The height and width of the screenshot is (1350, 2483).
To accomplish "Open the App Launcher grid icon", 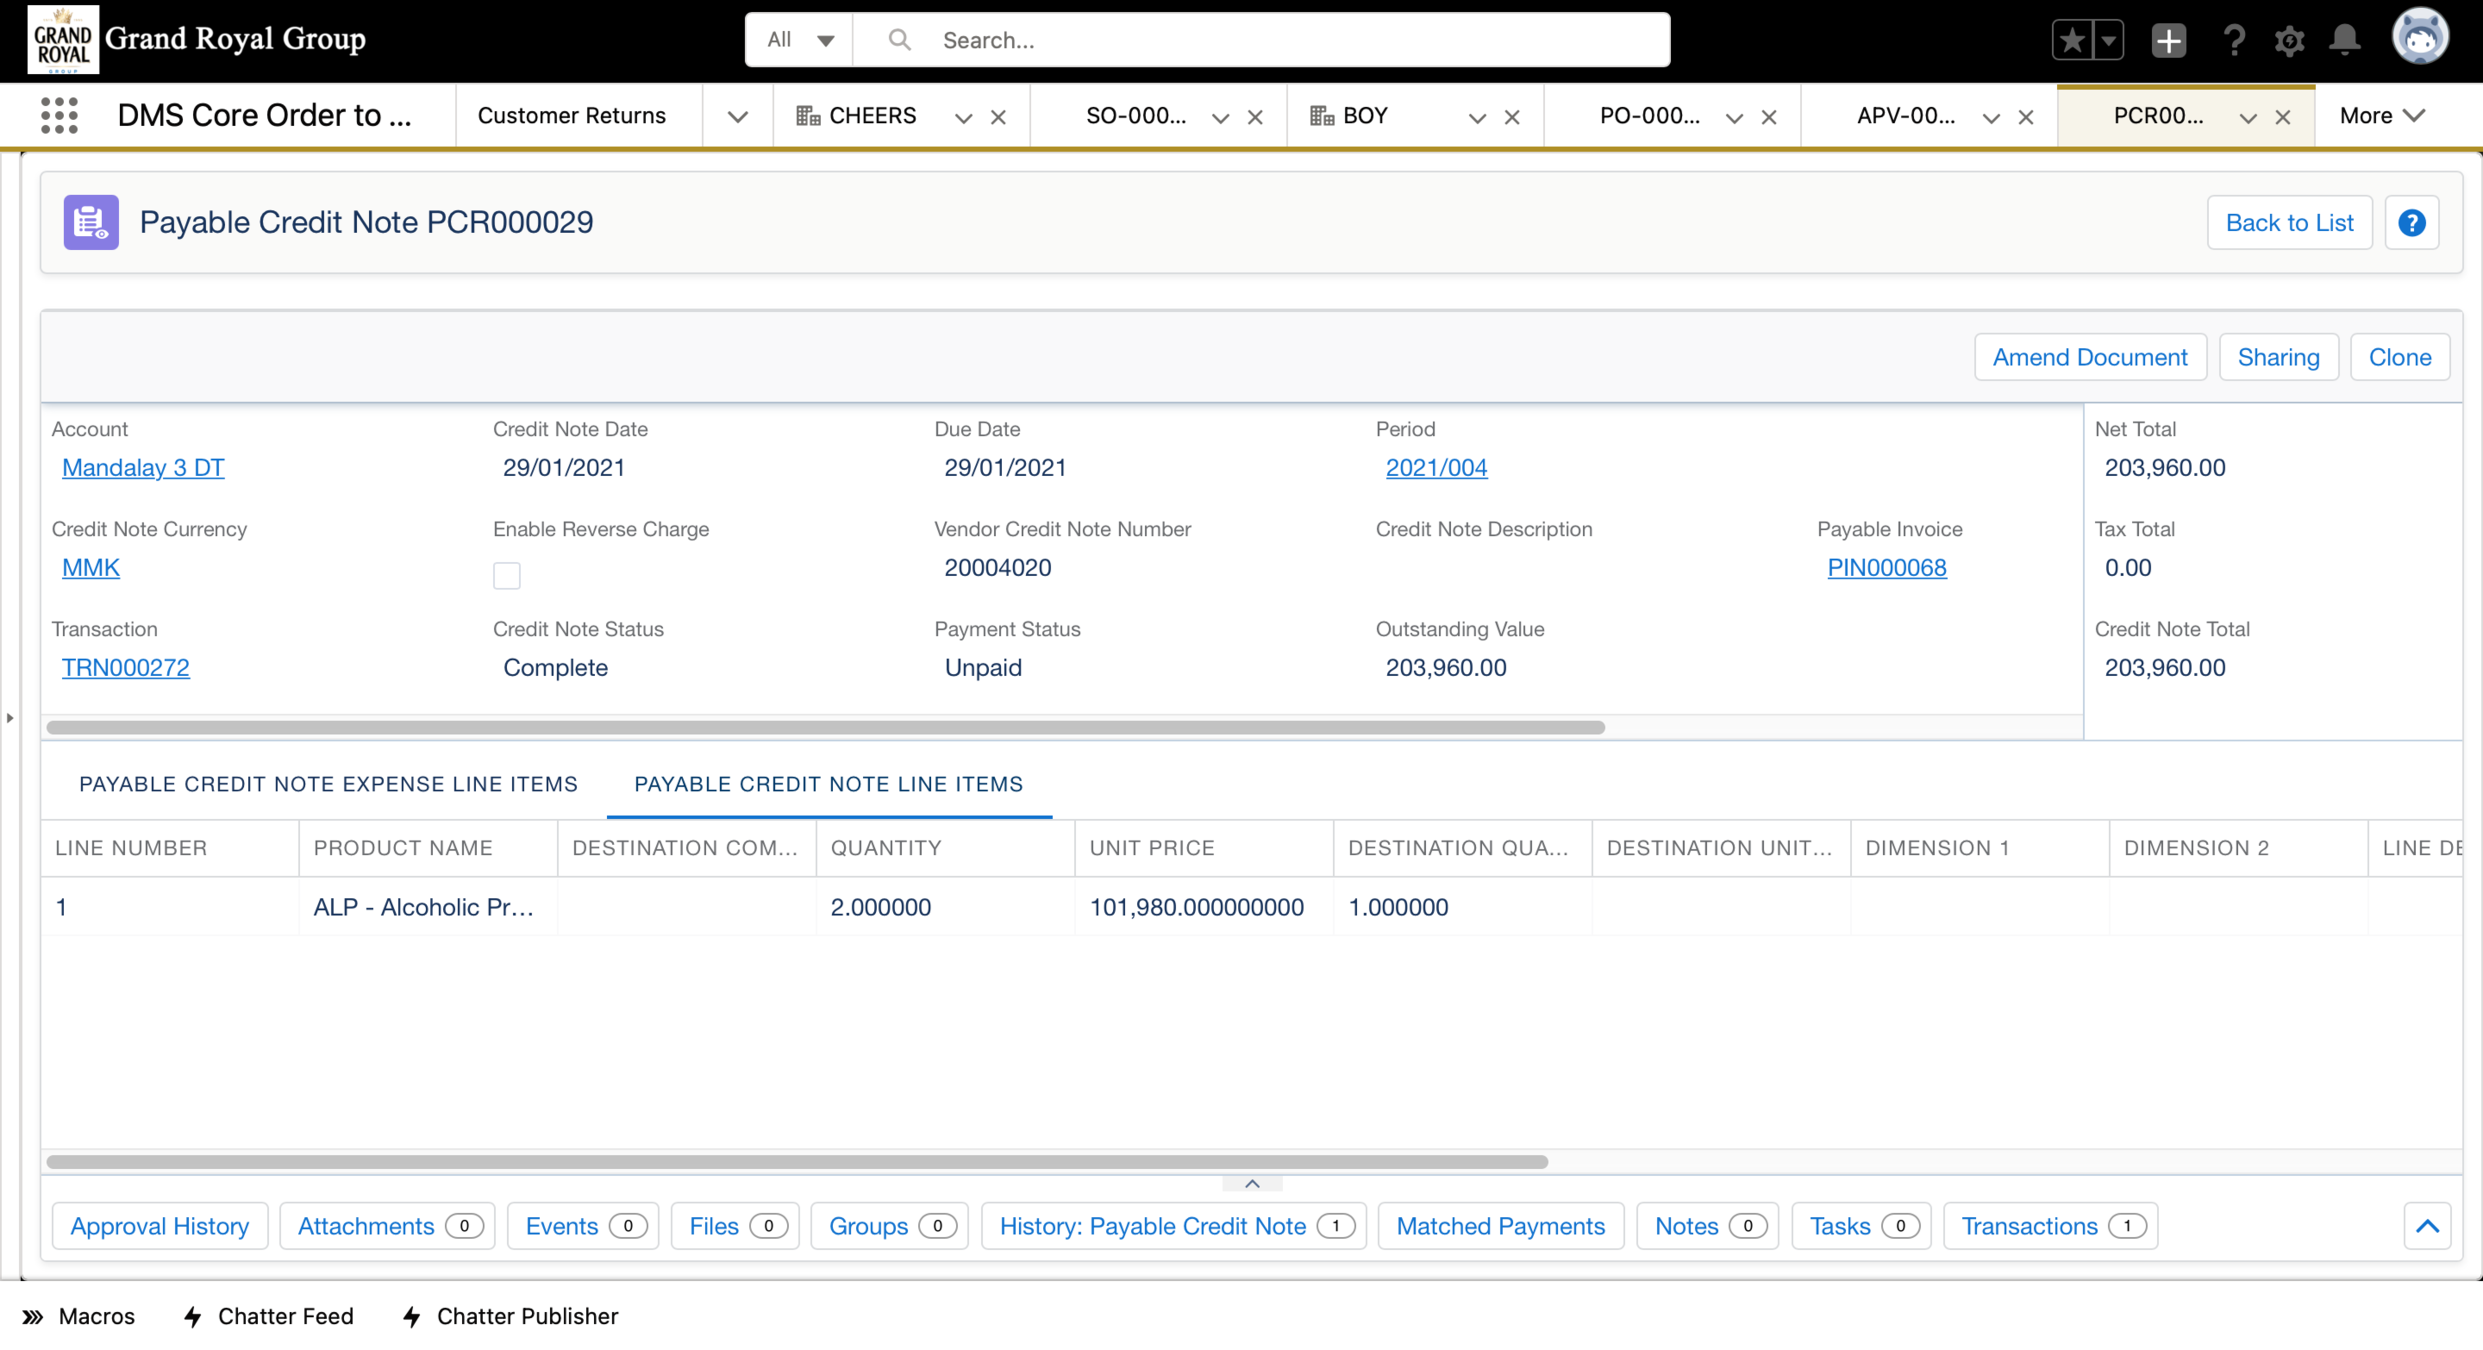I will (59, 116).
